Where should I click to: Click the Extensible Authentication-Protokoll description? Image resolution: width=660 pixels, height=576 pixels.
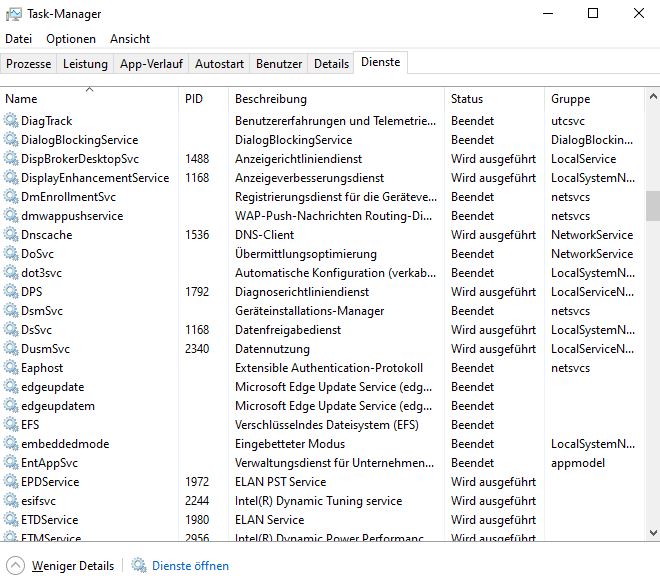click(x=329, y=368)
